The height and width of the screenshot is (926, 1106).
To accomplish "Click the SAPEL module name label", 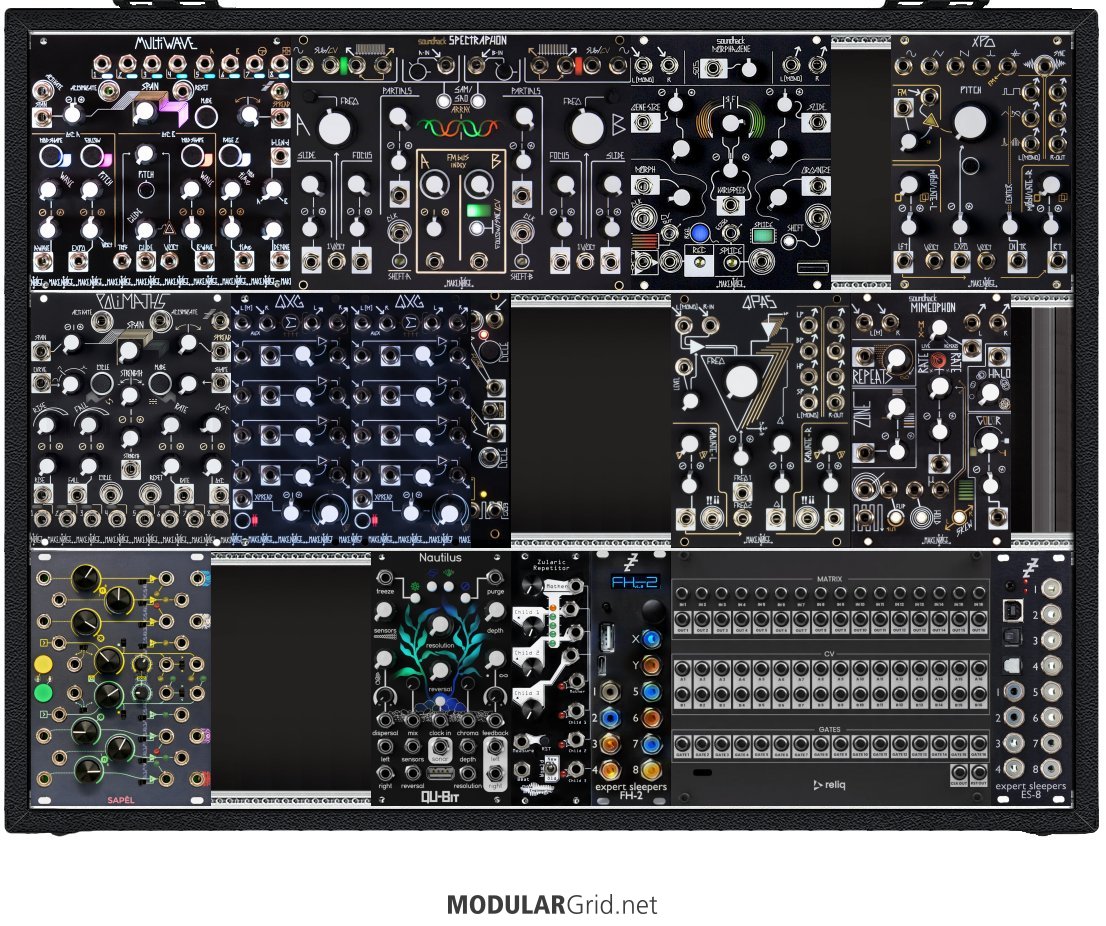I will 121,800.
